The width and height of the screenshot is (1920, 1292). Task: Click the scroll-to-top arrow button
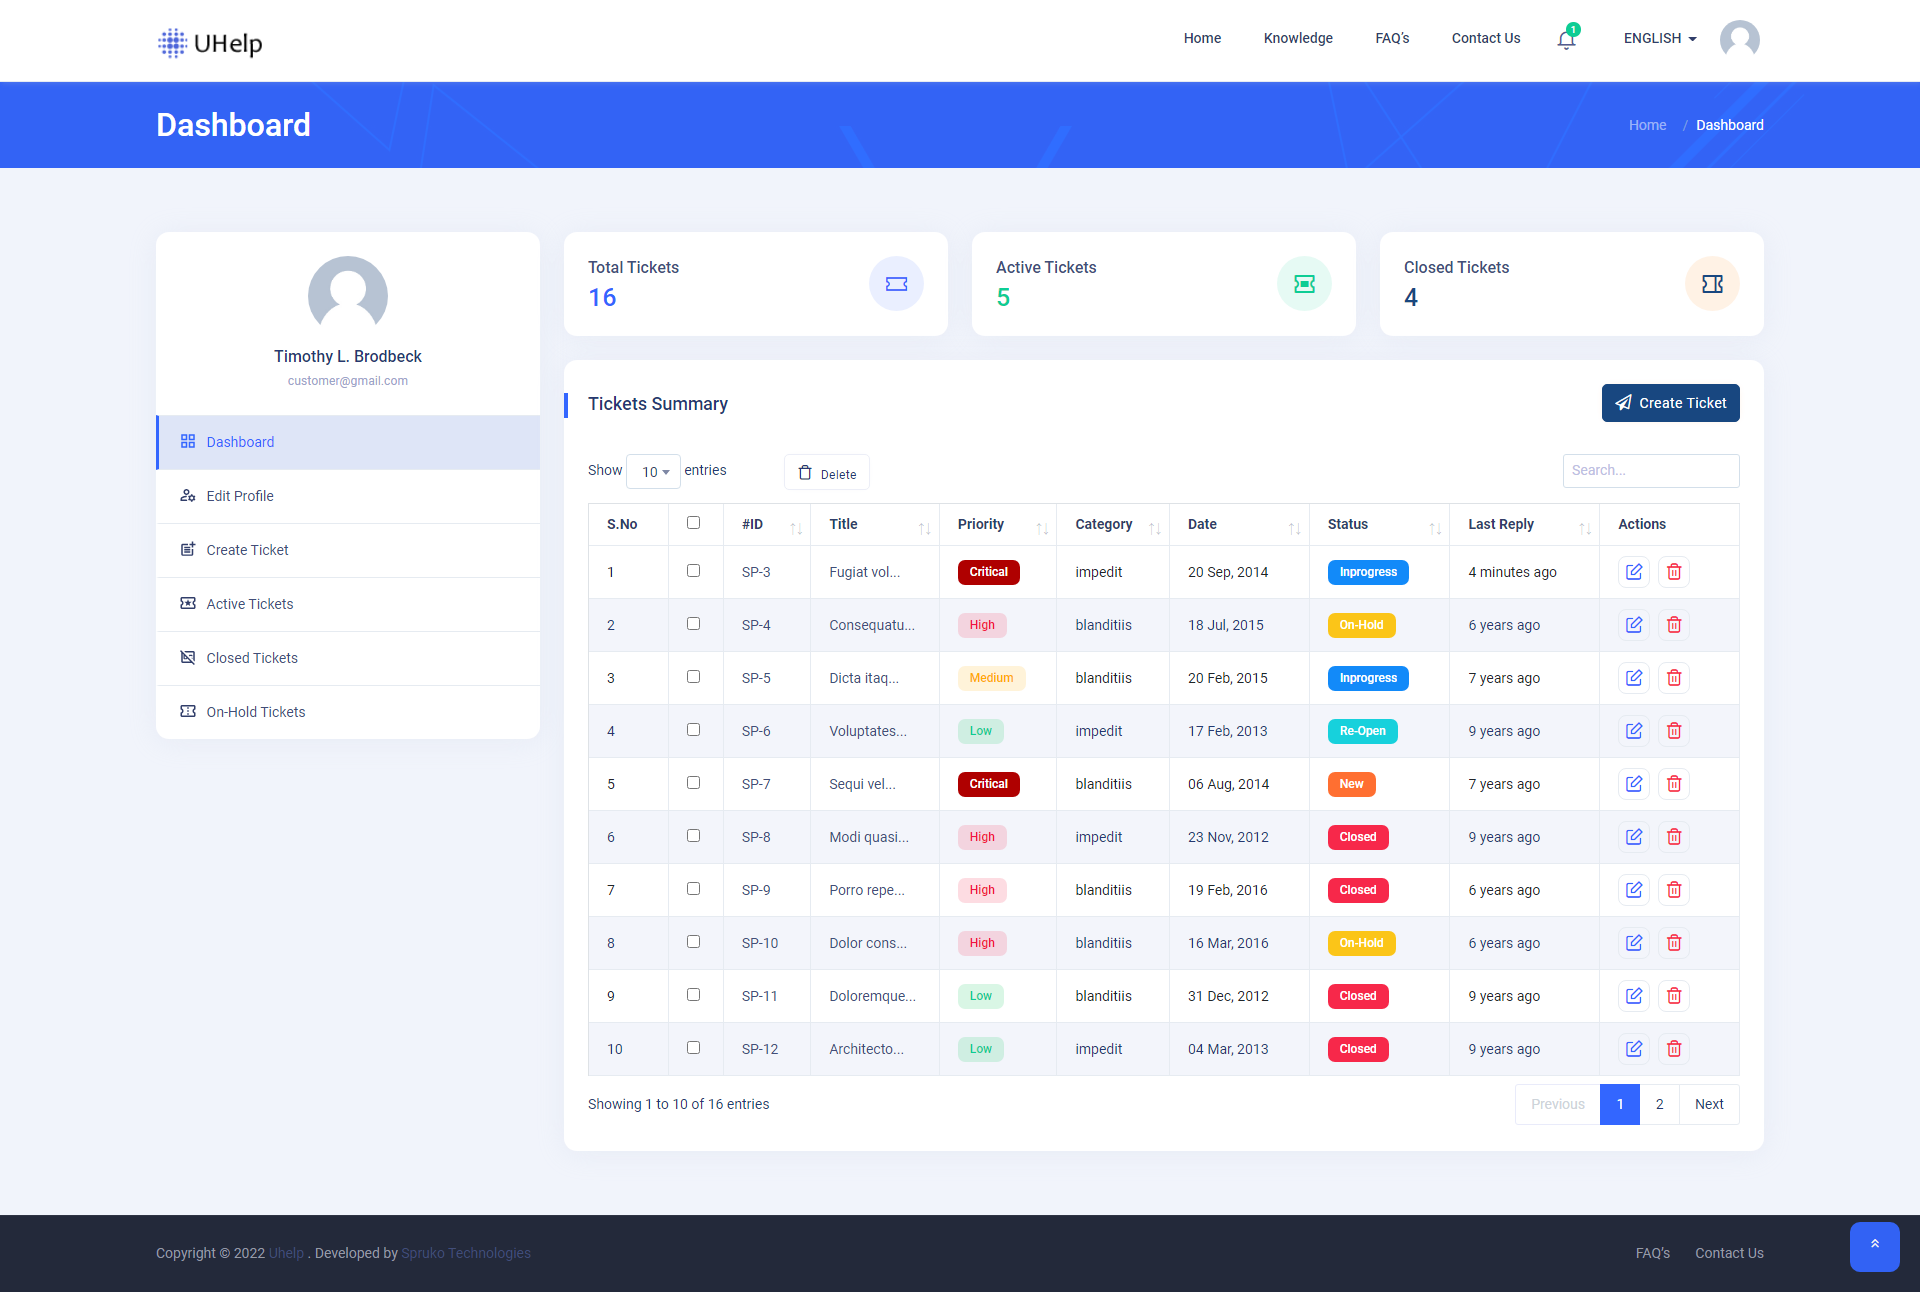tap(1875, 1246)
